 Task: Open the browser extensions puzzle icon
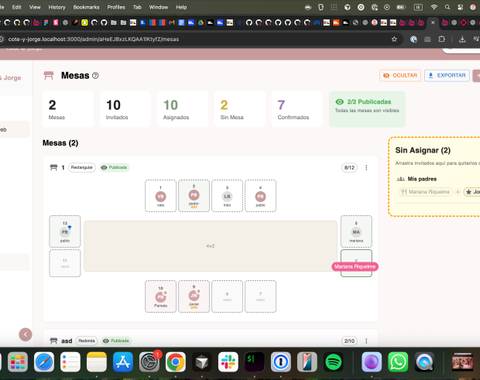tap(442, 39)
